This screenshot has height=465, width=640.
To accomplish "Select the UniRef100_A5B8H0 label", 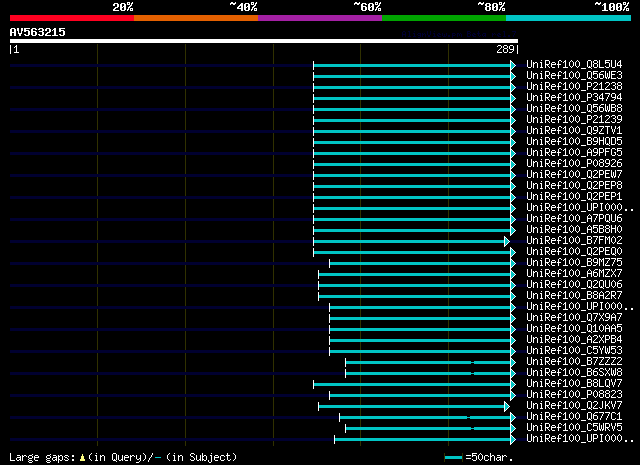I will coord(574,230).
